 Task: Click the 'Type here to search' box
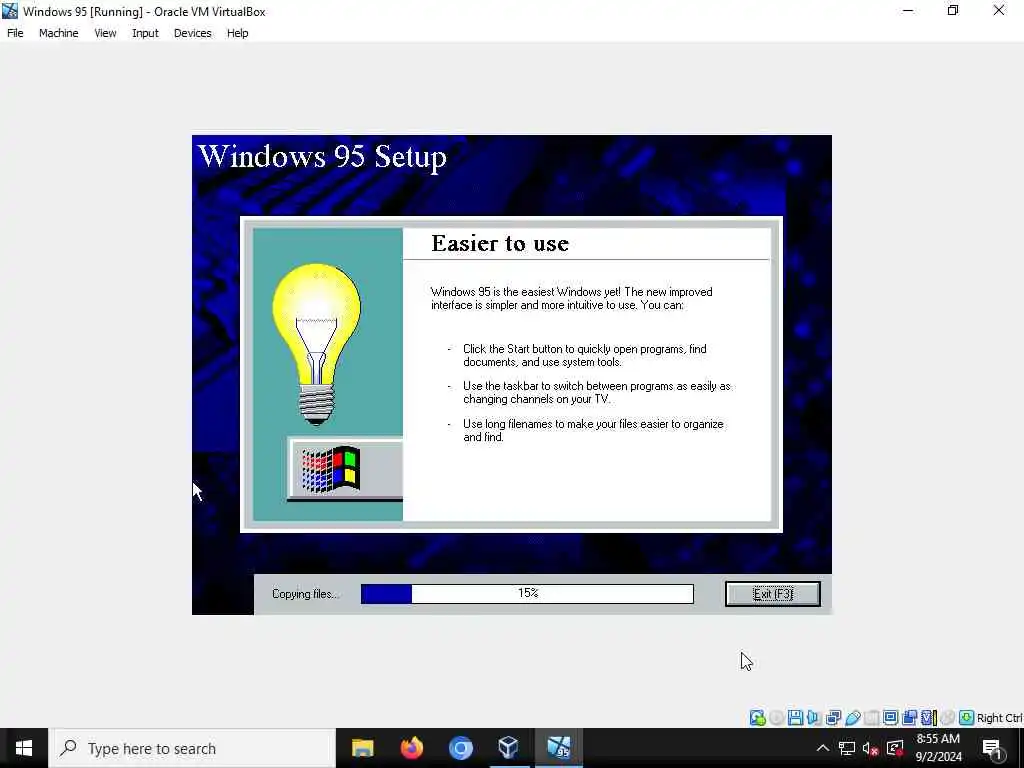(192, 748)
